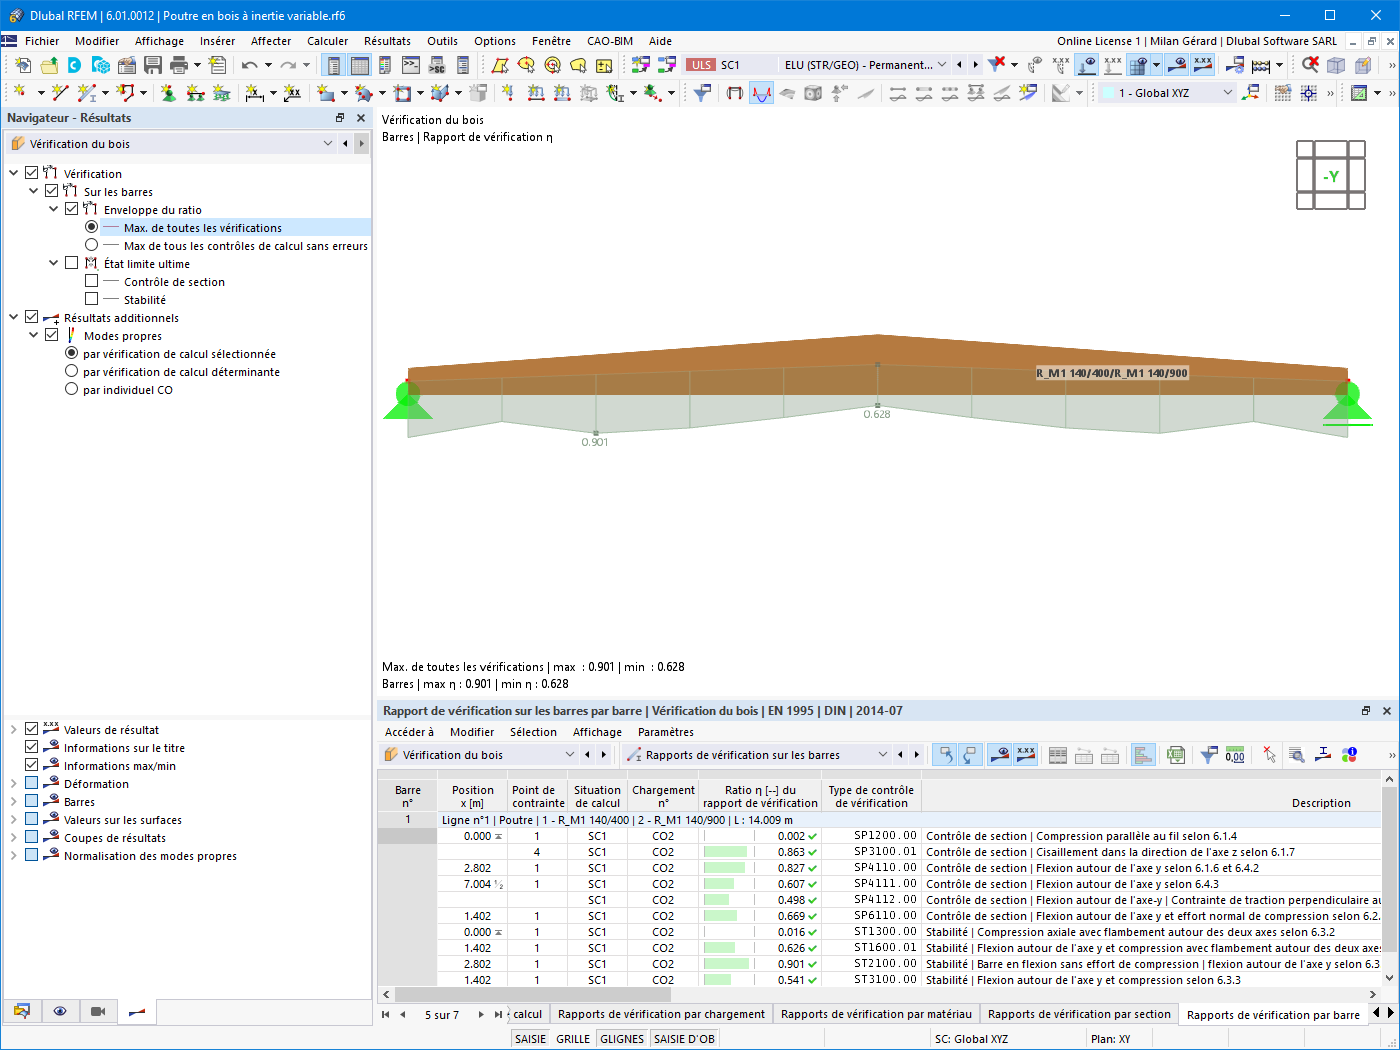Enable the Contrôle de section checkbox

(x=92, y=281)
